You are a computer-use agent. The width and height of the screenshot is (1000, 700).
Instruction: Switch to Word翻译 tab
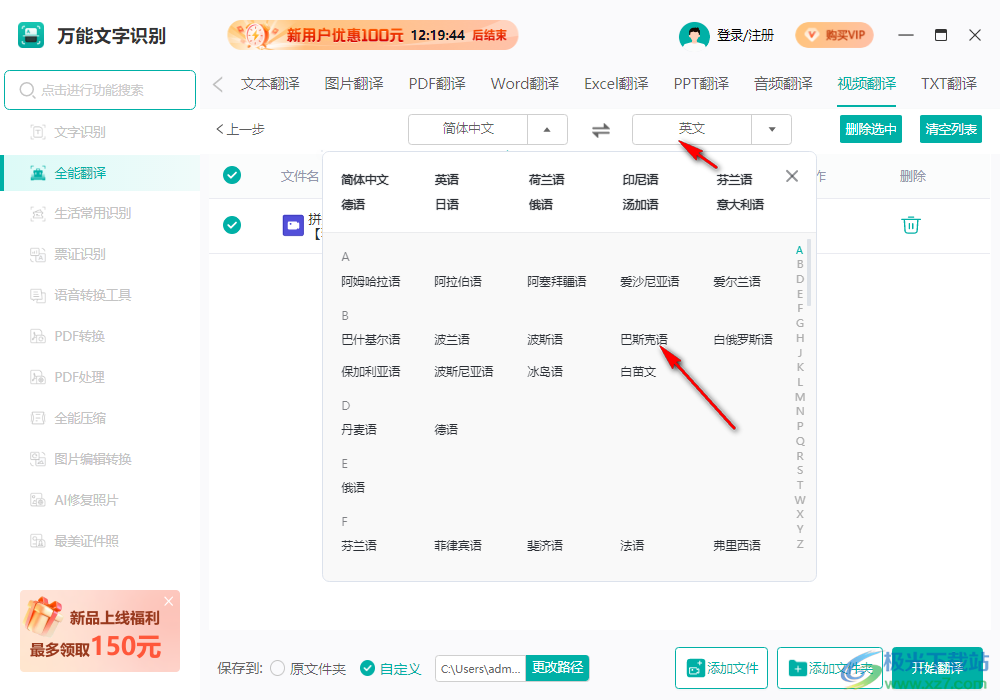pos(524,84)
